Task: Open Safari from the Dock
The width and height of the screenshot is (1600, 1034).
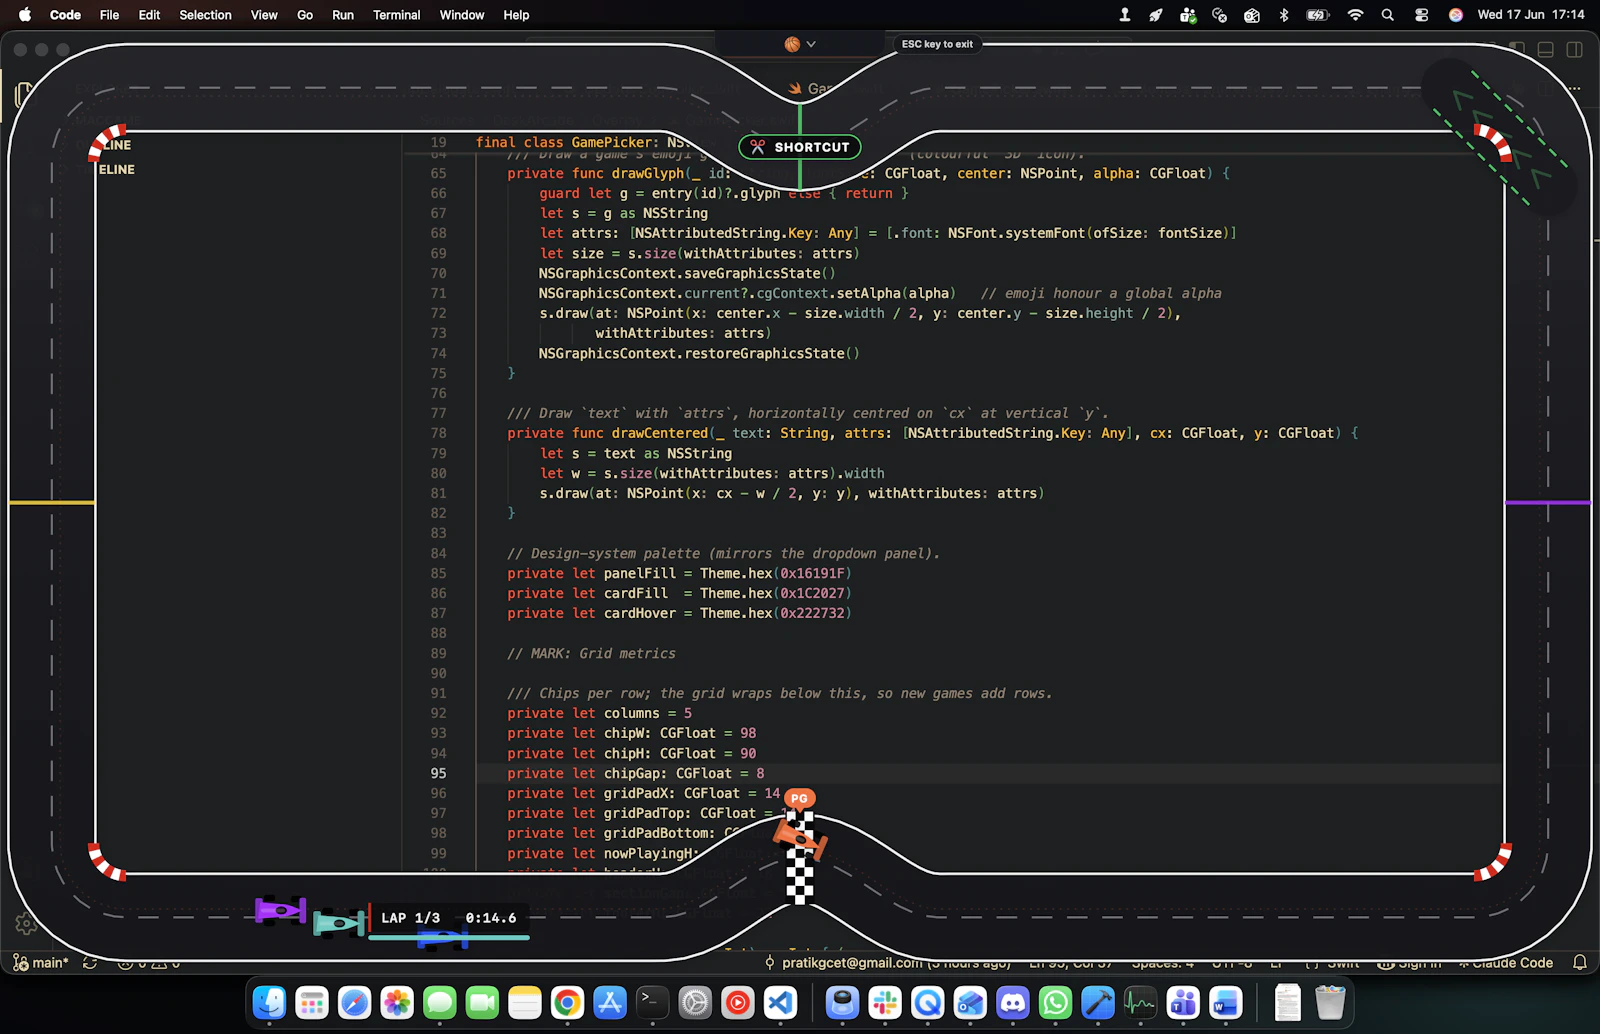Action: pyautogui.click(x=354, y=1002)
